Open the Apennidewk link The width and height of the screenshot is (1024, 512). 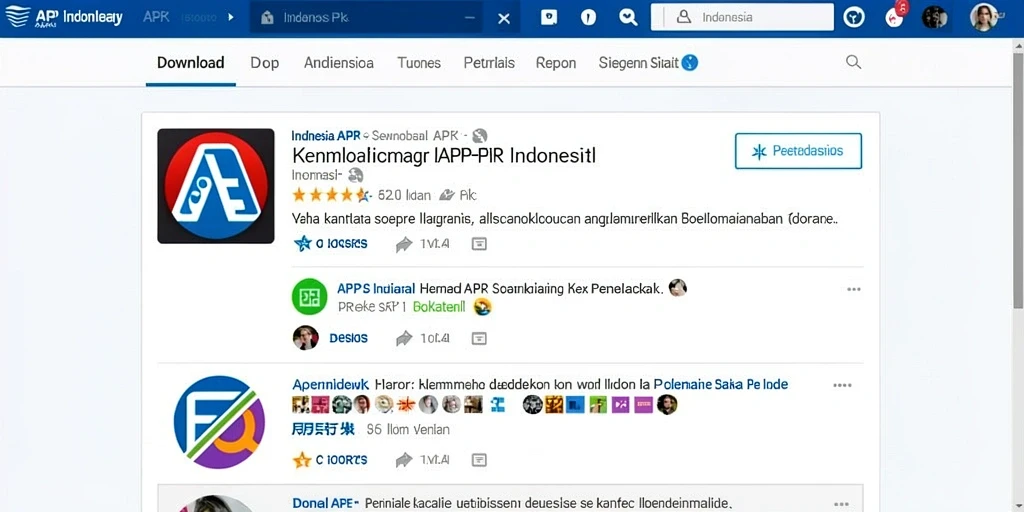(x=330, y=385)
